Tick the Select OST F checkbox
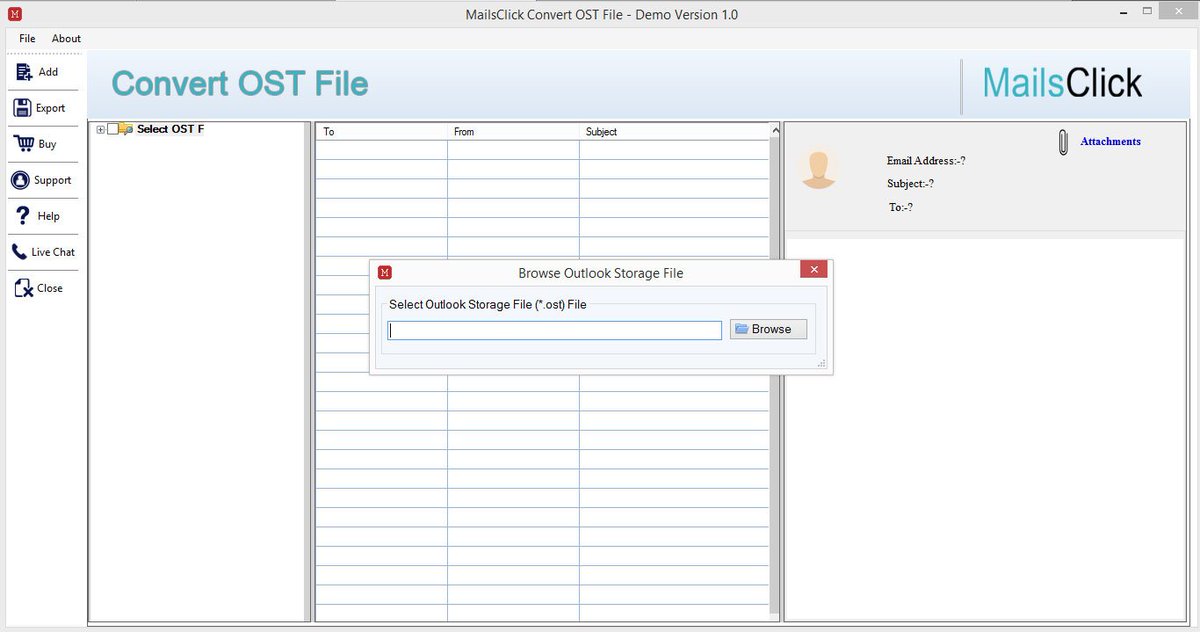 pos(112,129)
